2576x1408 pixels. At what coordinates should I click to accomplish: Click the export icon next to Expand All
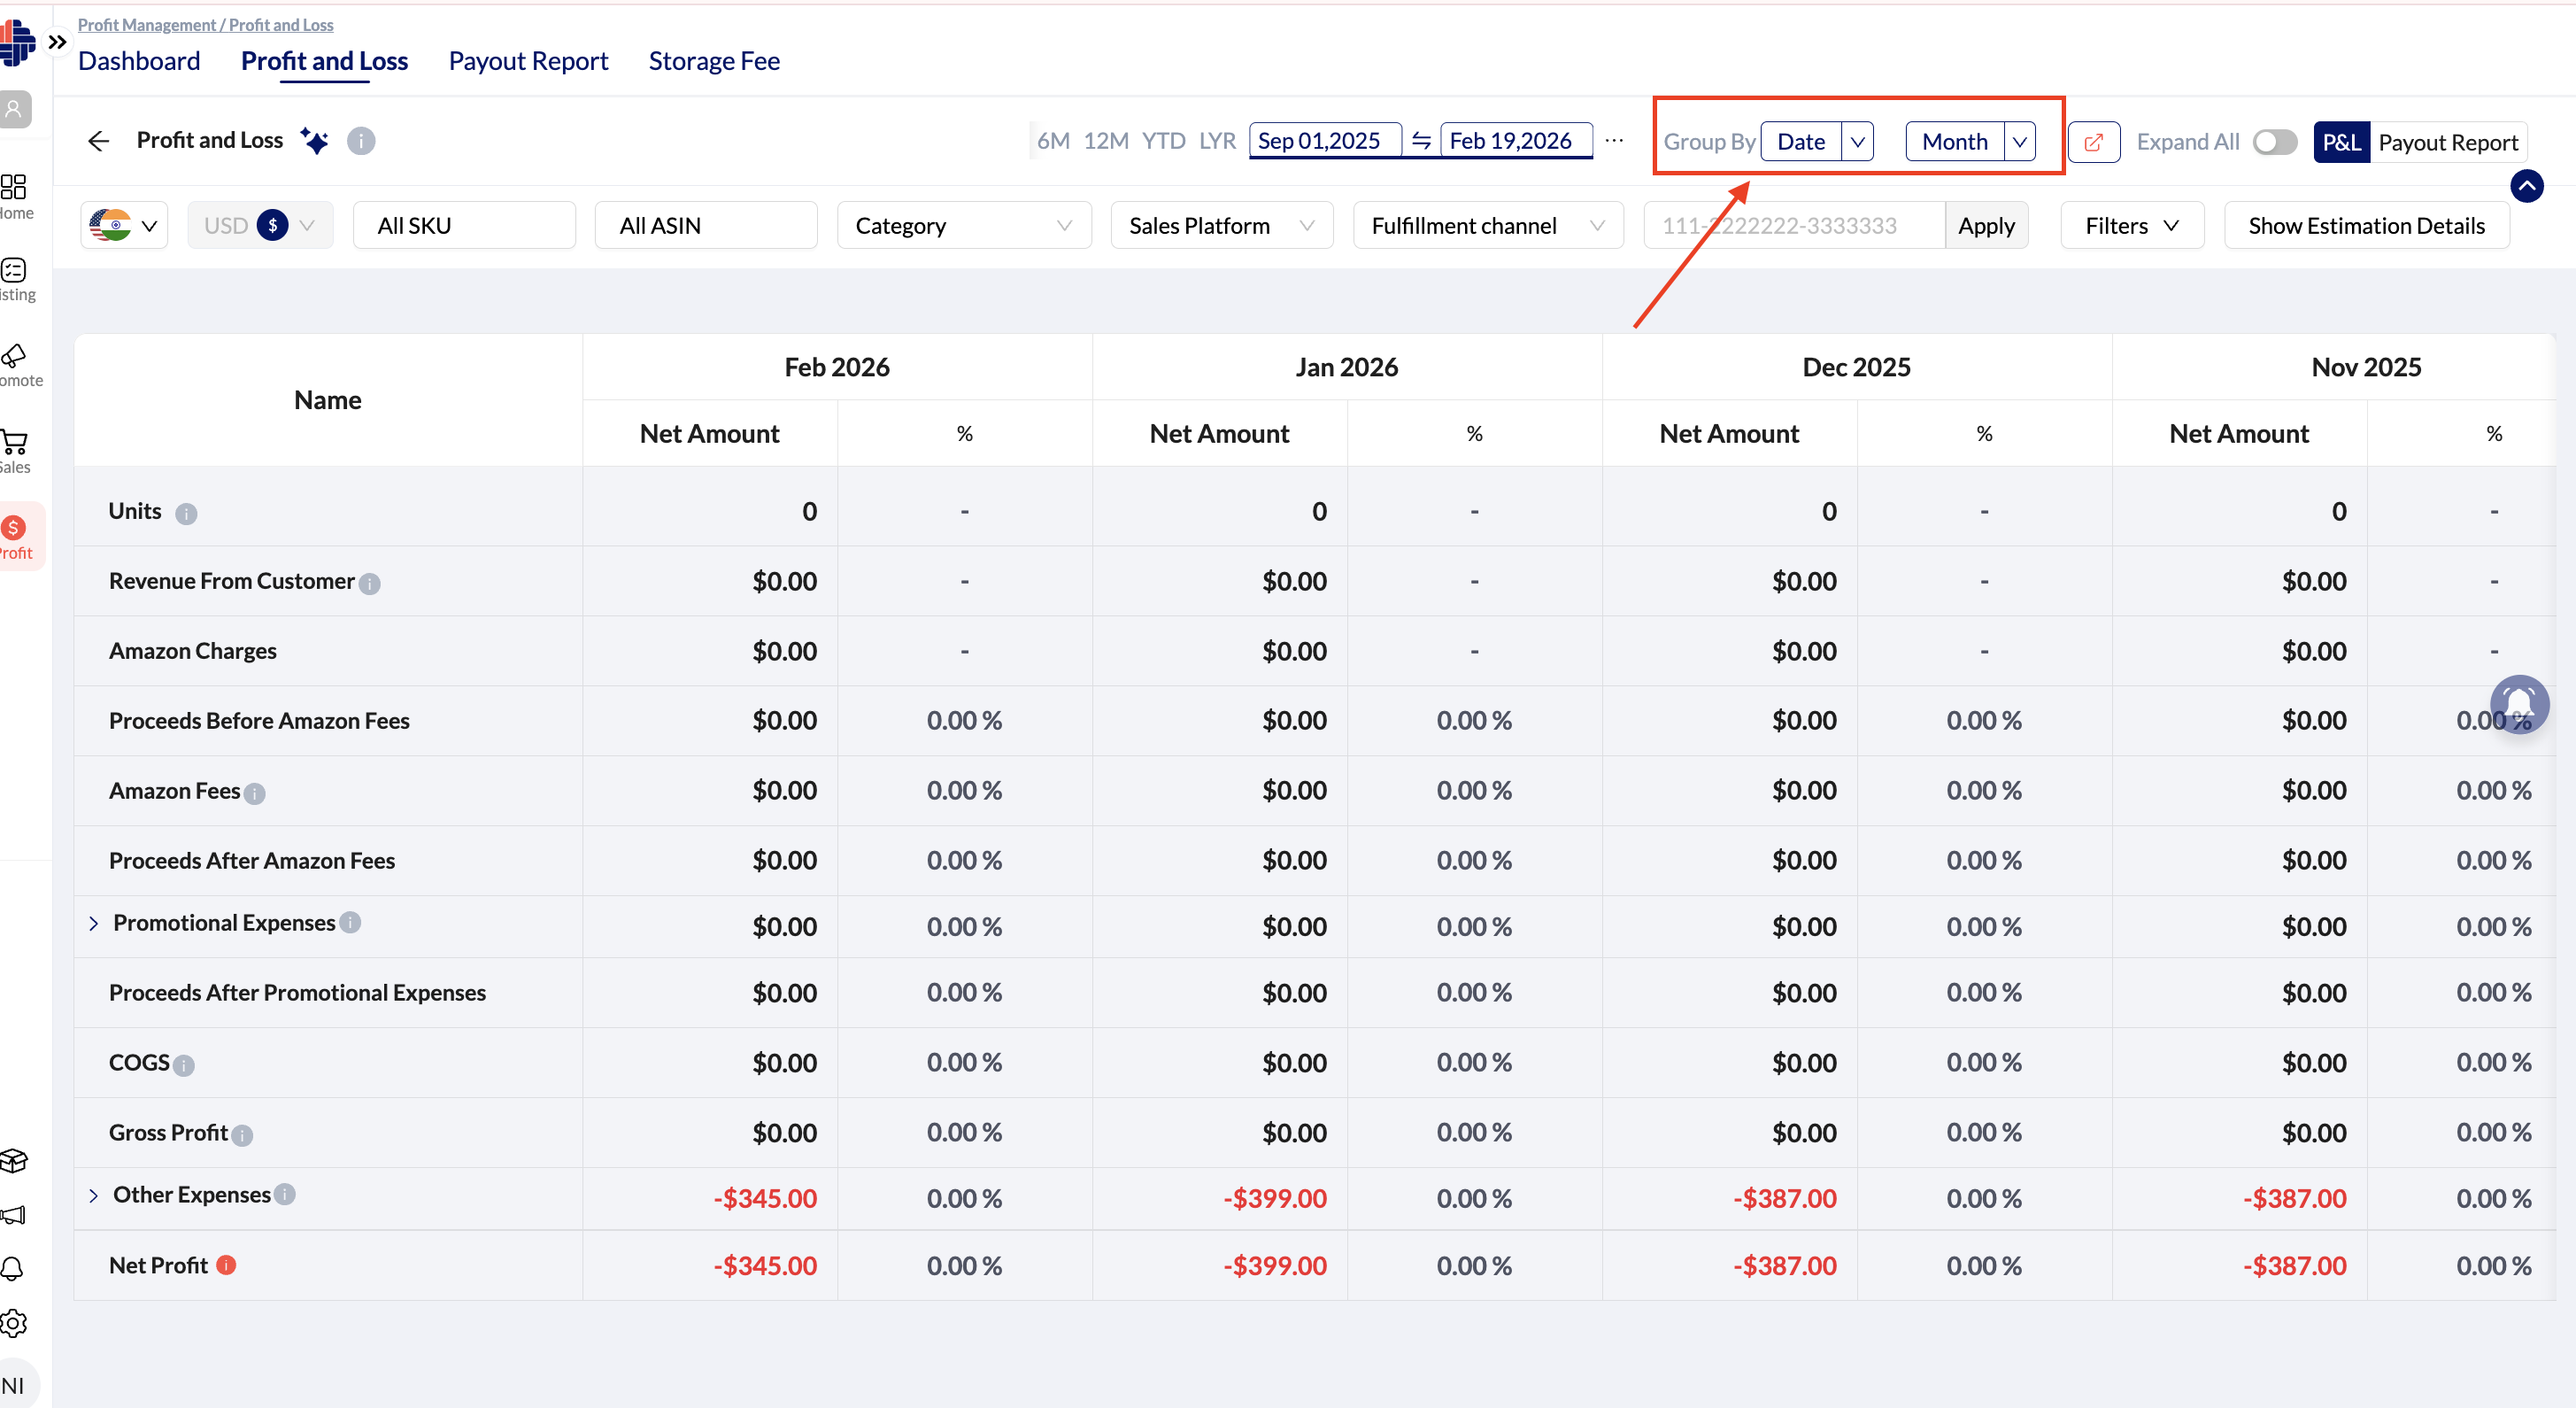coord(2093,142)
